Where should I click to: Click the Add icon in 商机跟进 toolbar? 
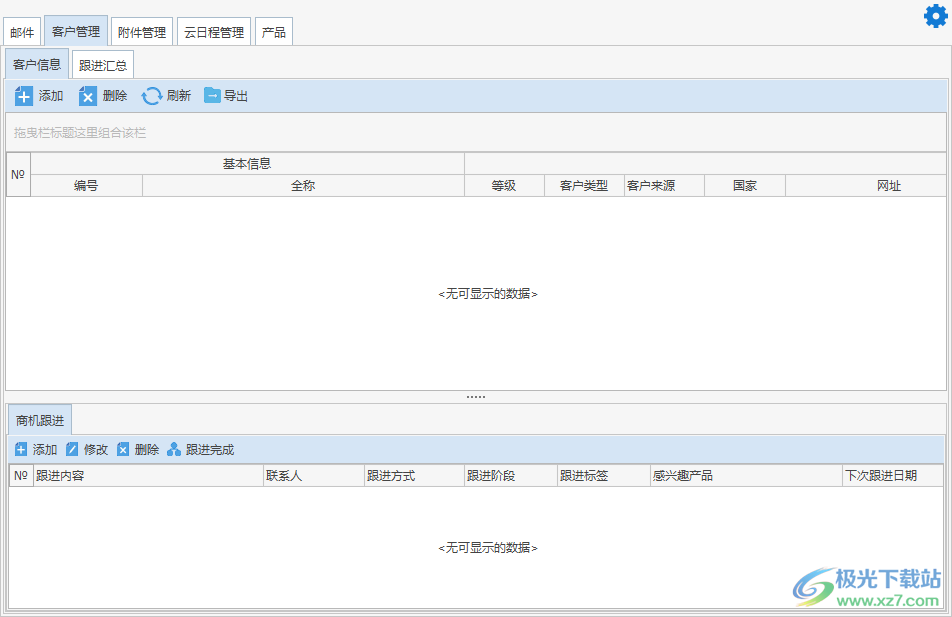point(22,449)
